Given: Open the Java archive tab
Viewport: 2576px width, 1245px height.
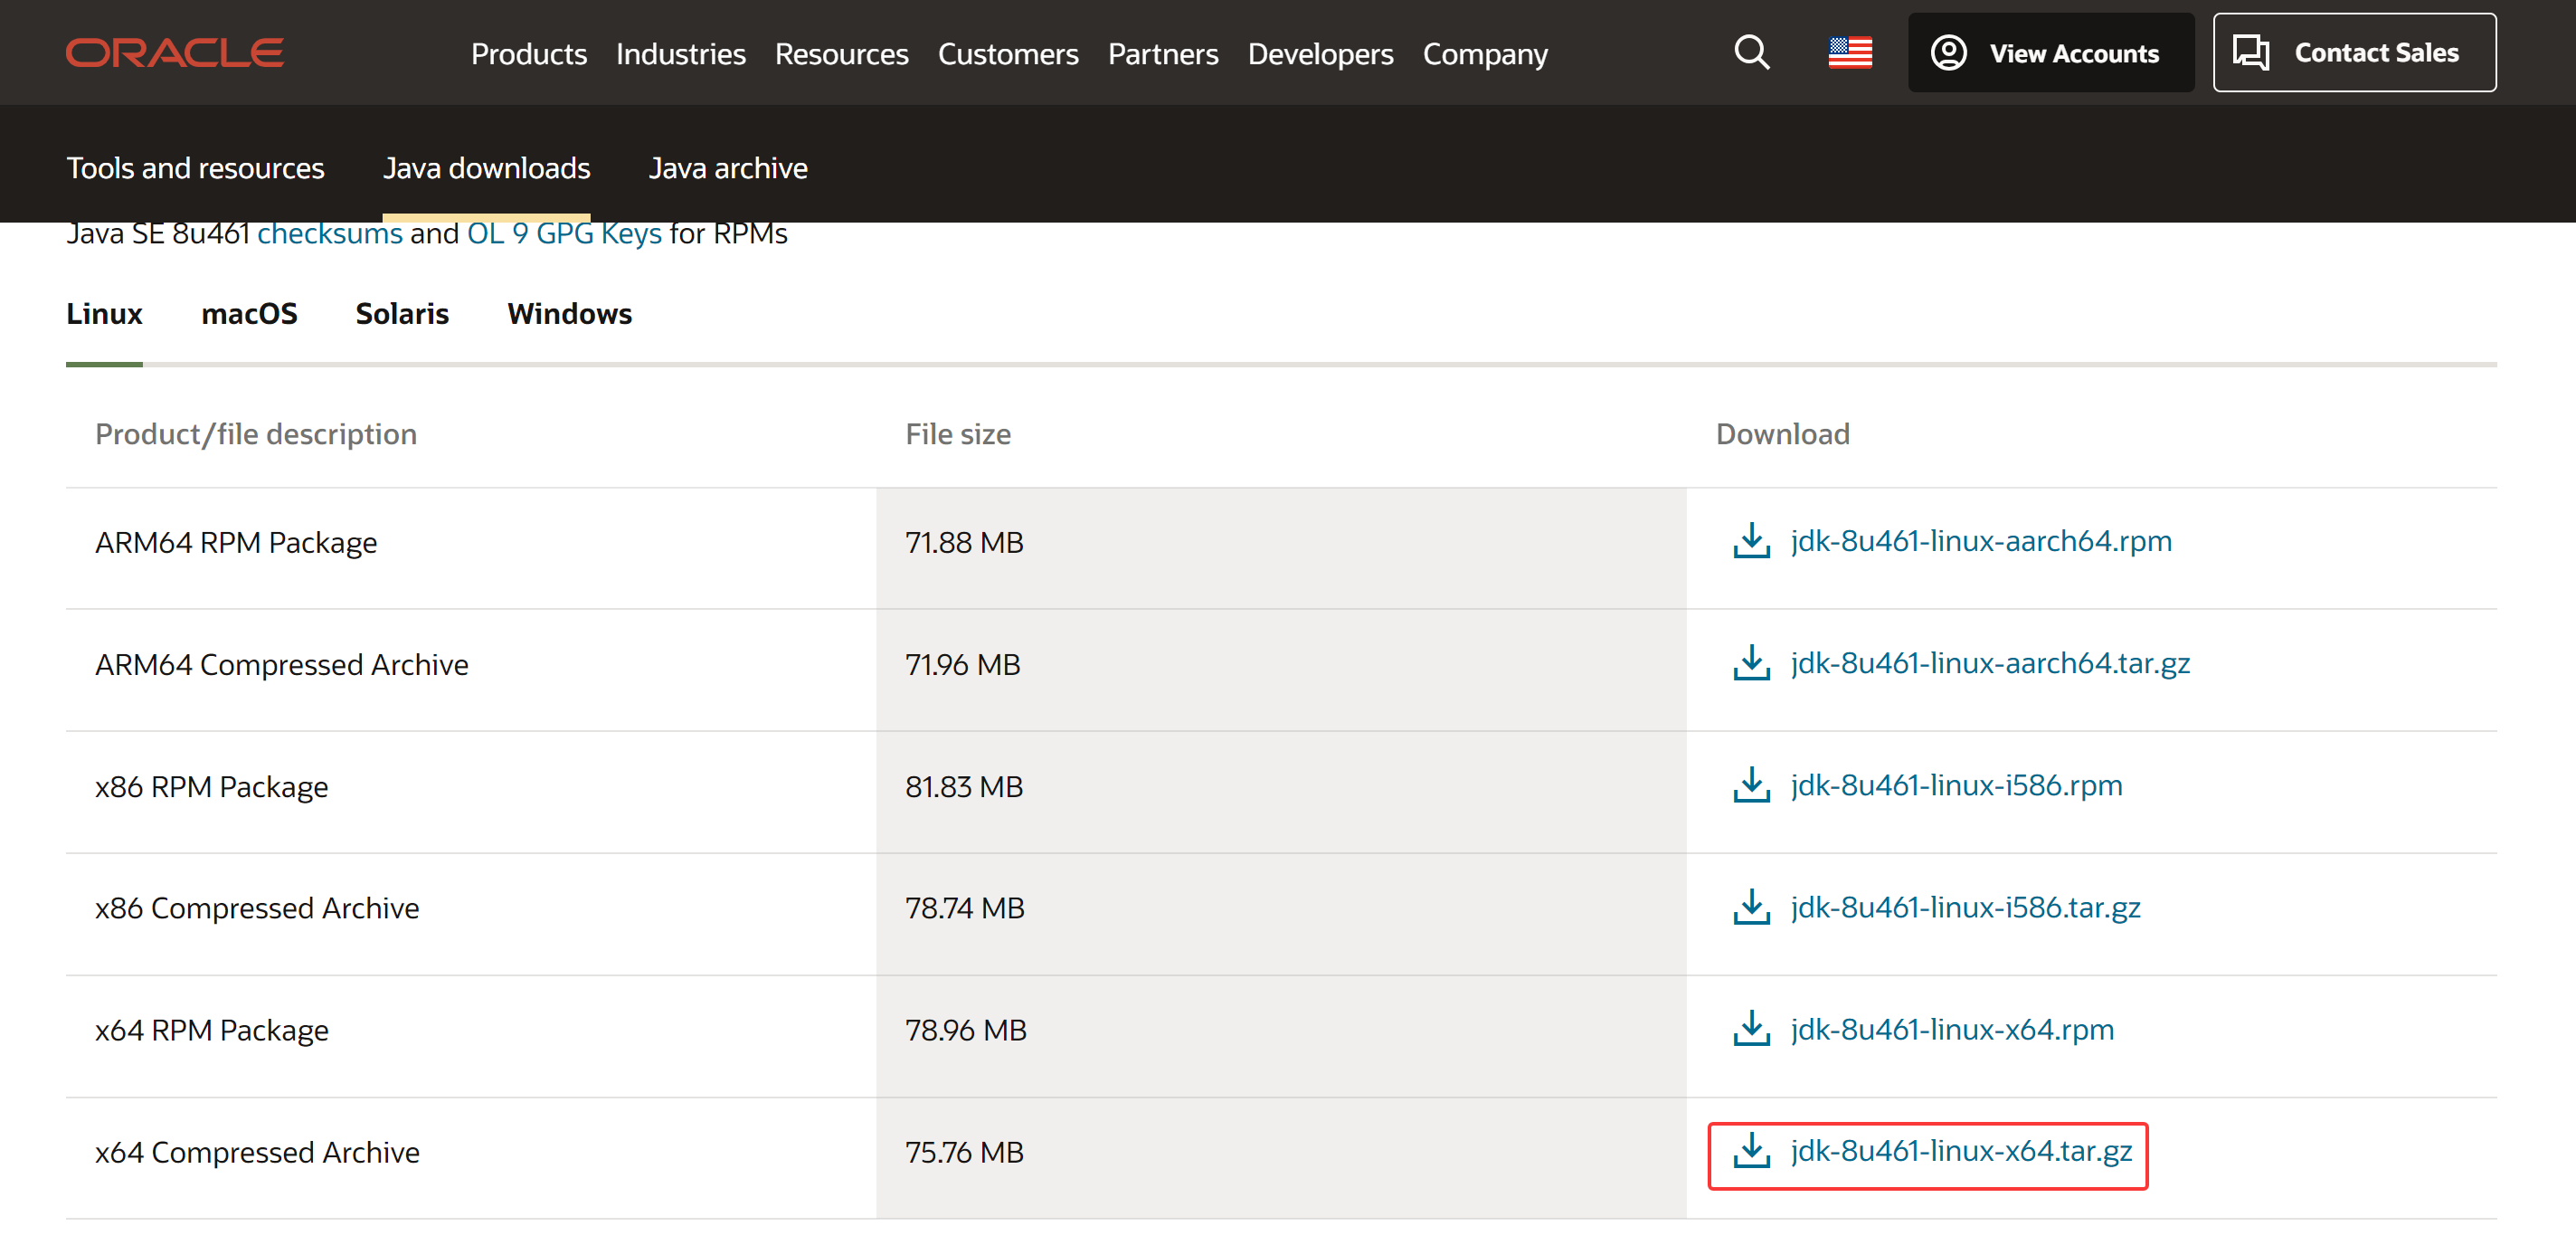Looking at the screenshot, I should pyautogui.click(x=728, y=168).
